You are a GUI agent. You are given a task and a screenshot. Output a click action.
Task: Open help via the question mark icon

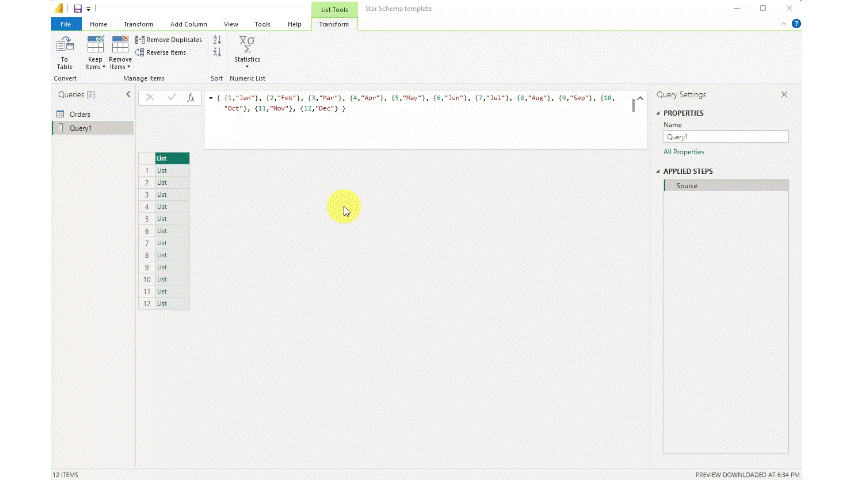[x=796, y=23]
